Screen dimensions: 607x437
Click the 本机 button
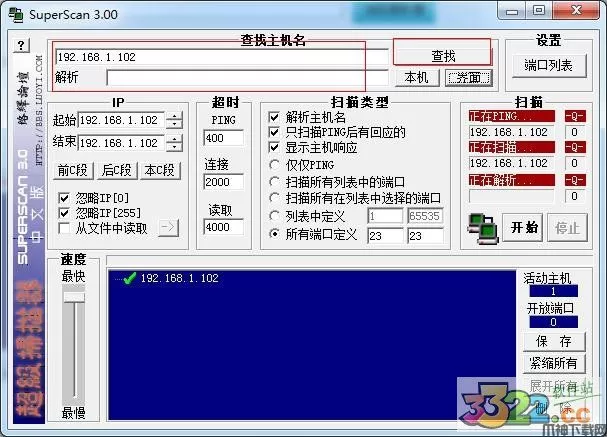pos(417,77)
